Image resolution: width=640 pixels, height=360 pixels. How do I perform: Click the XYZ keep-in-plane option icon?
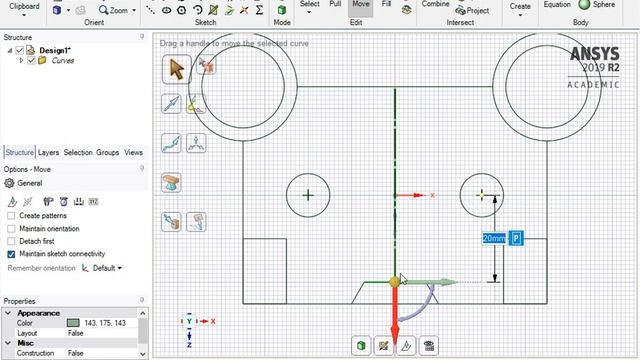point(93,201)
